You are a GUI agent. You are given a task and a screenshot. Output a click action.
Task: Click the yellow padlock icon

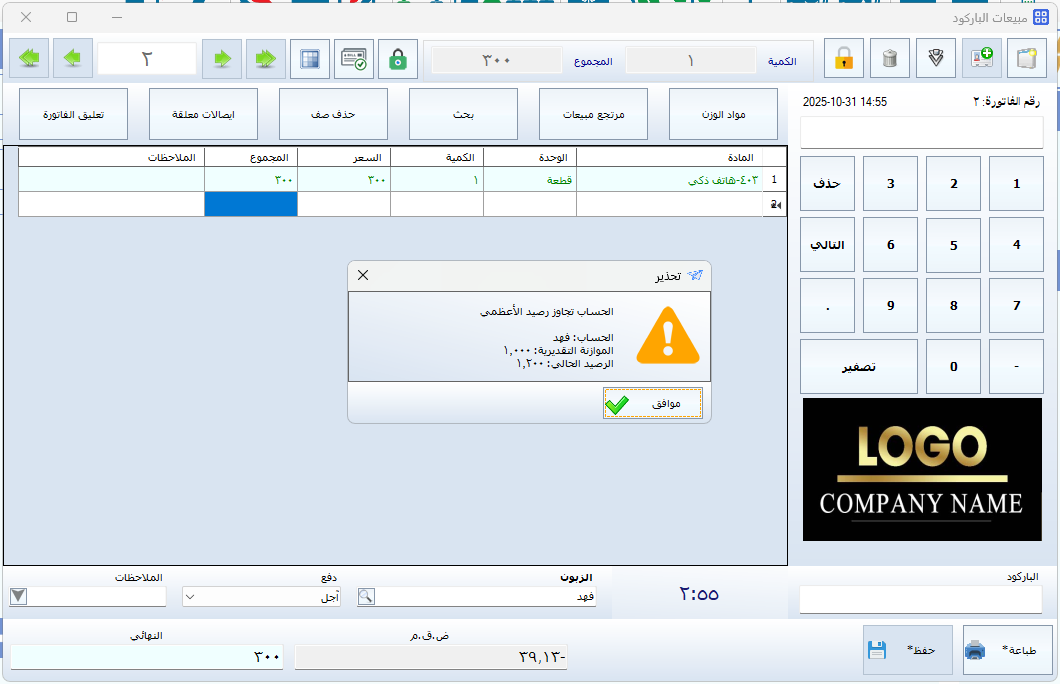pyautogui.click(x=843, y=59)
